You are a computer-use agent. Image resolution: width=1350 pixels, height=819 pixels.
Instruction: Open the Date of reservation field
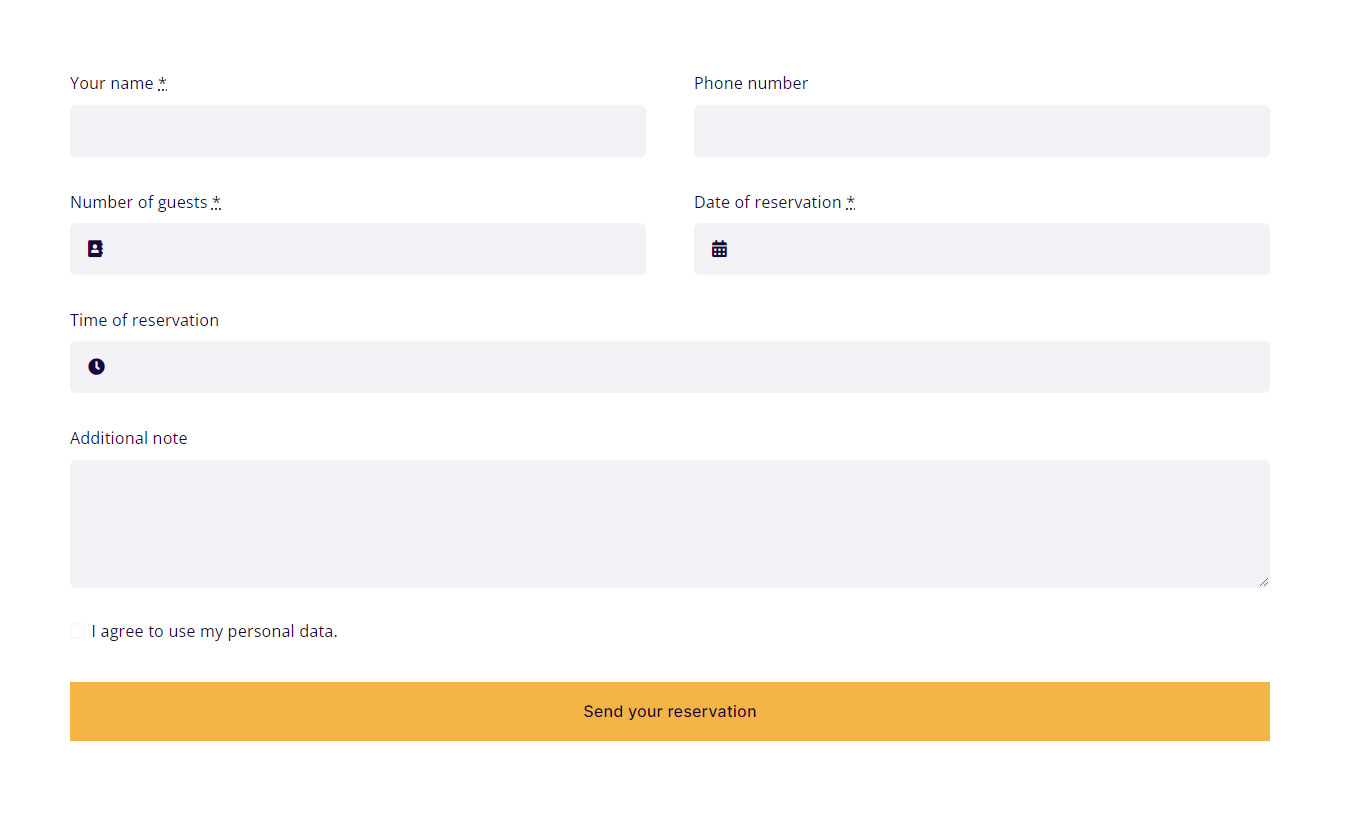click(982, 249)
